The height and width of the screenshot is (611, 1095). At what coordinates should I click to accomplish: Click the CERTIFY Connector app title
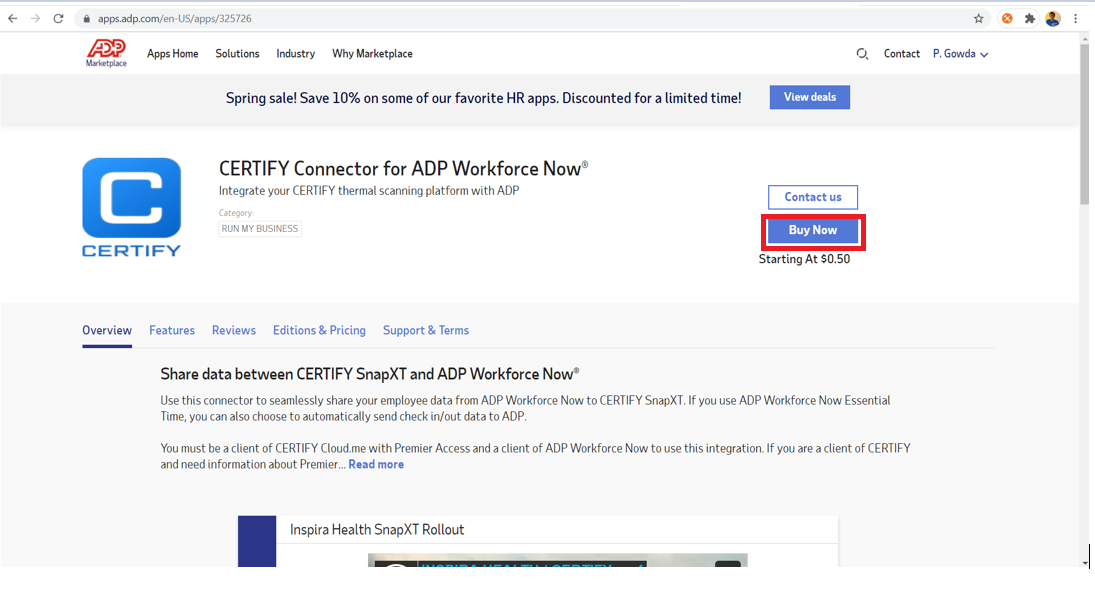pos(404,168)
